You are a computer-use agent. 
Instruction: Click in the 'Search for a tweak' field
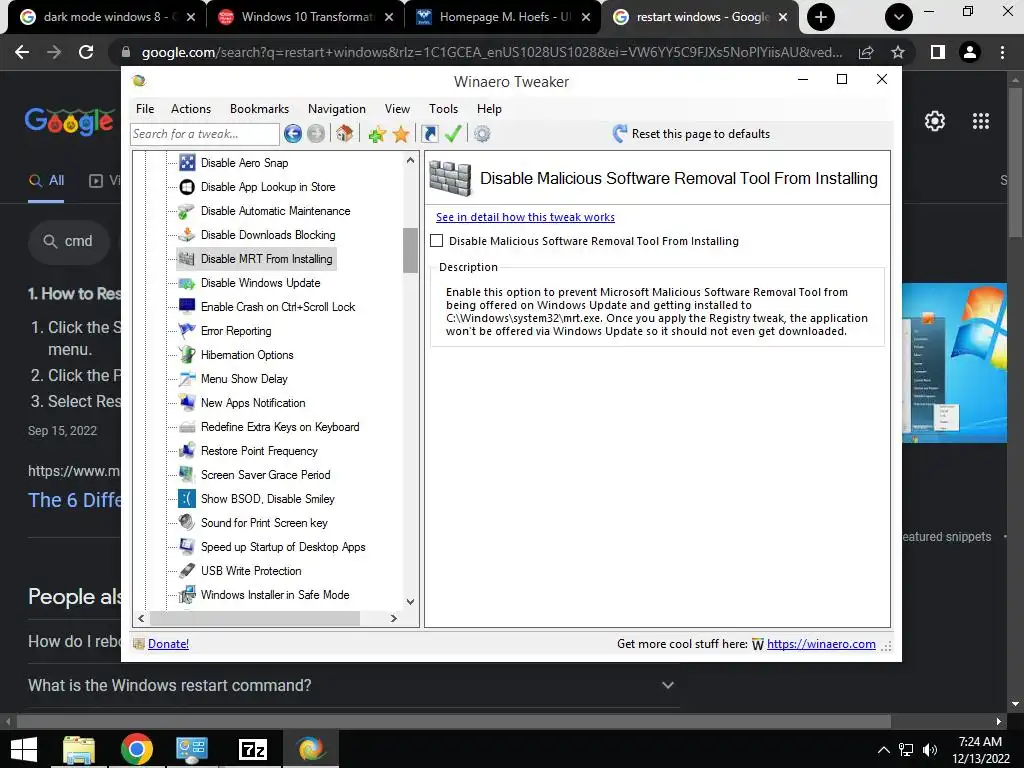pos(204,134)
